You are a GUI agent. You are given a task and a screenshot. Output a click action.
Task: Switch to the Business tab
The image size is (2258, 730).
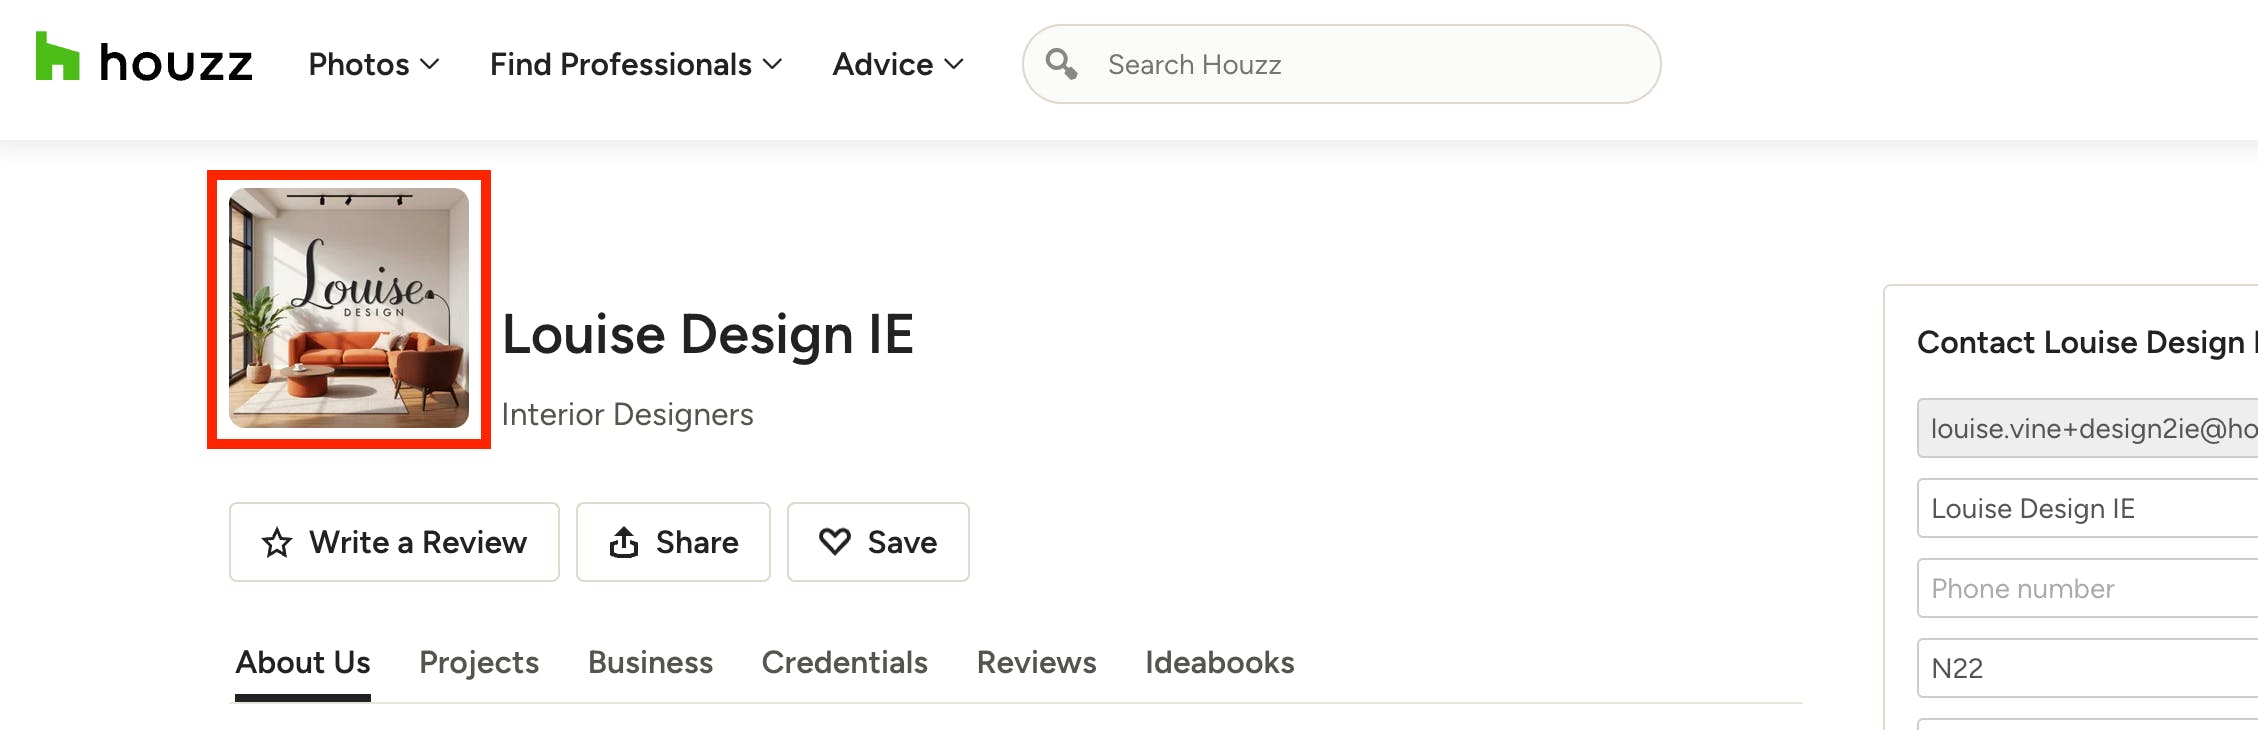pos(650,662)
